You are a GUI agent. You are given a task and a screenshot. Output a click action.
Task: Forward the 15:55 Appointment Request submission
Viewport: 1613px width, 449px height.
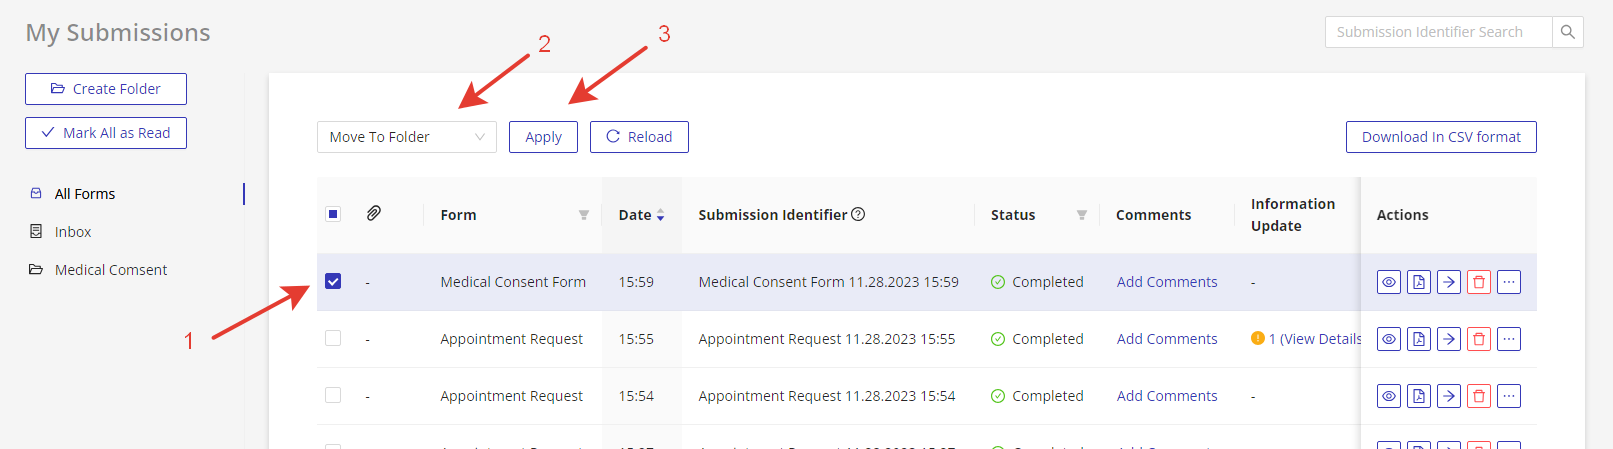(1449, 339)
